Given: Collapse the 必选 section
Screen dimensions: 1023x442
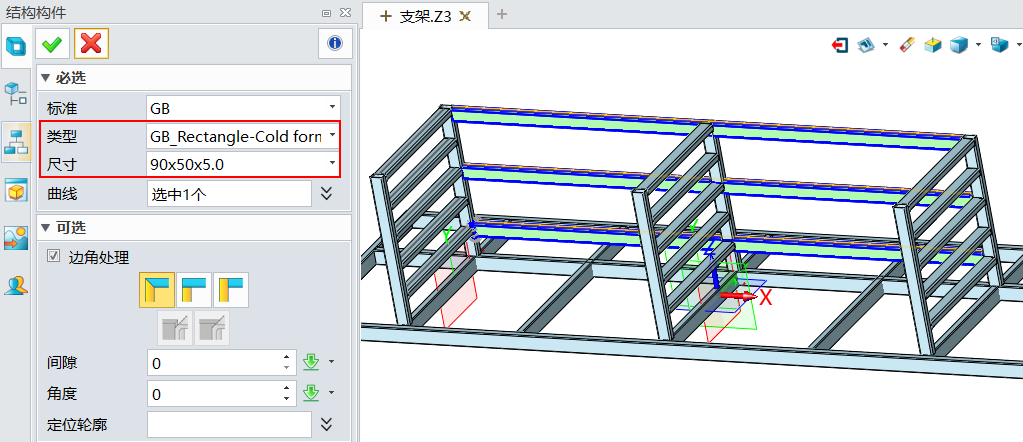Looking at the screenshot, I should [45, 78].
